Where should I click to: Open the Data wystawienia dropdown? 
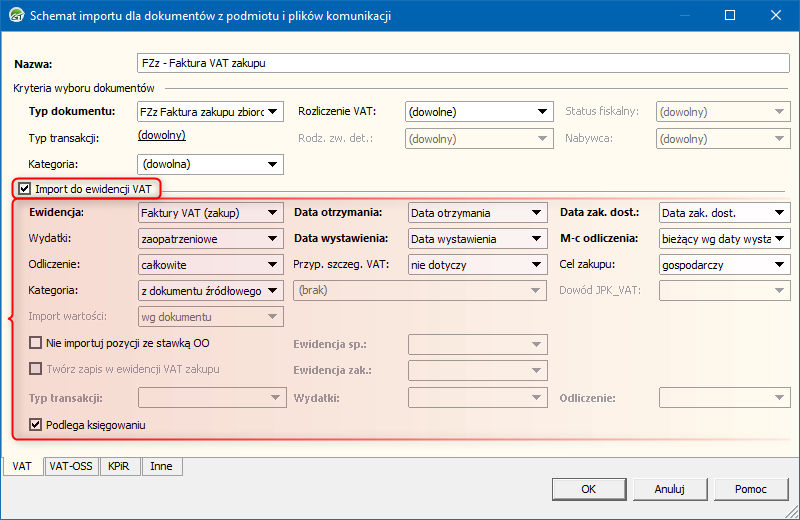pyautogui.click(x=478, y=239)
